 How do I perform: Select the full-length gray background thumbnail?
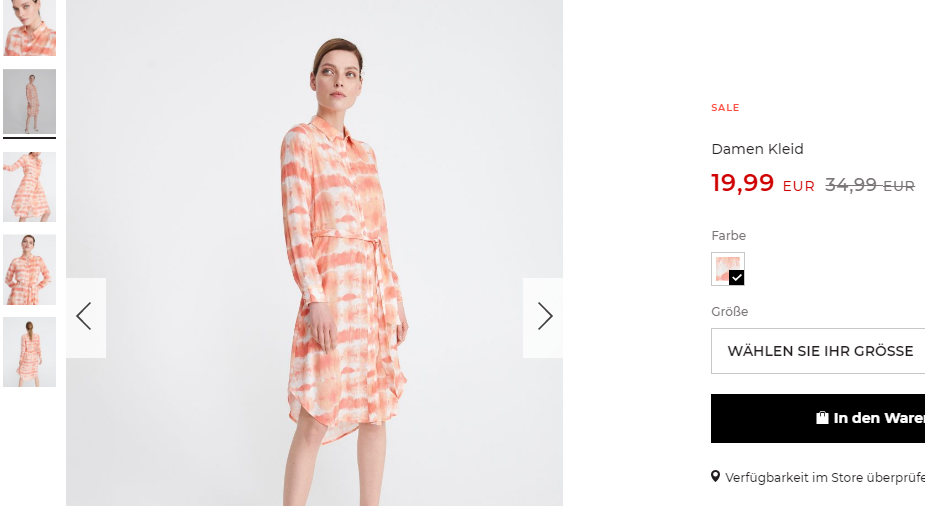point(29,101)
